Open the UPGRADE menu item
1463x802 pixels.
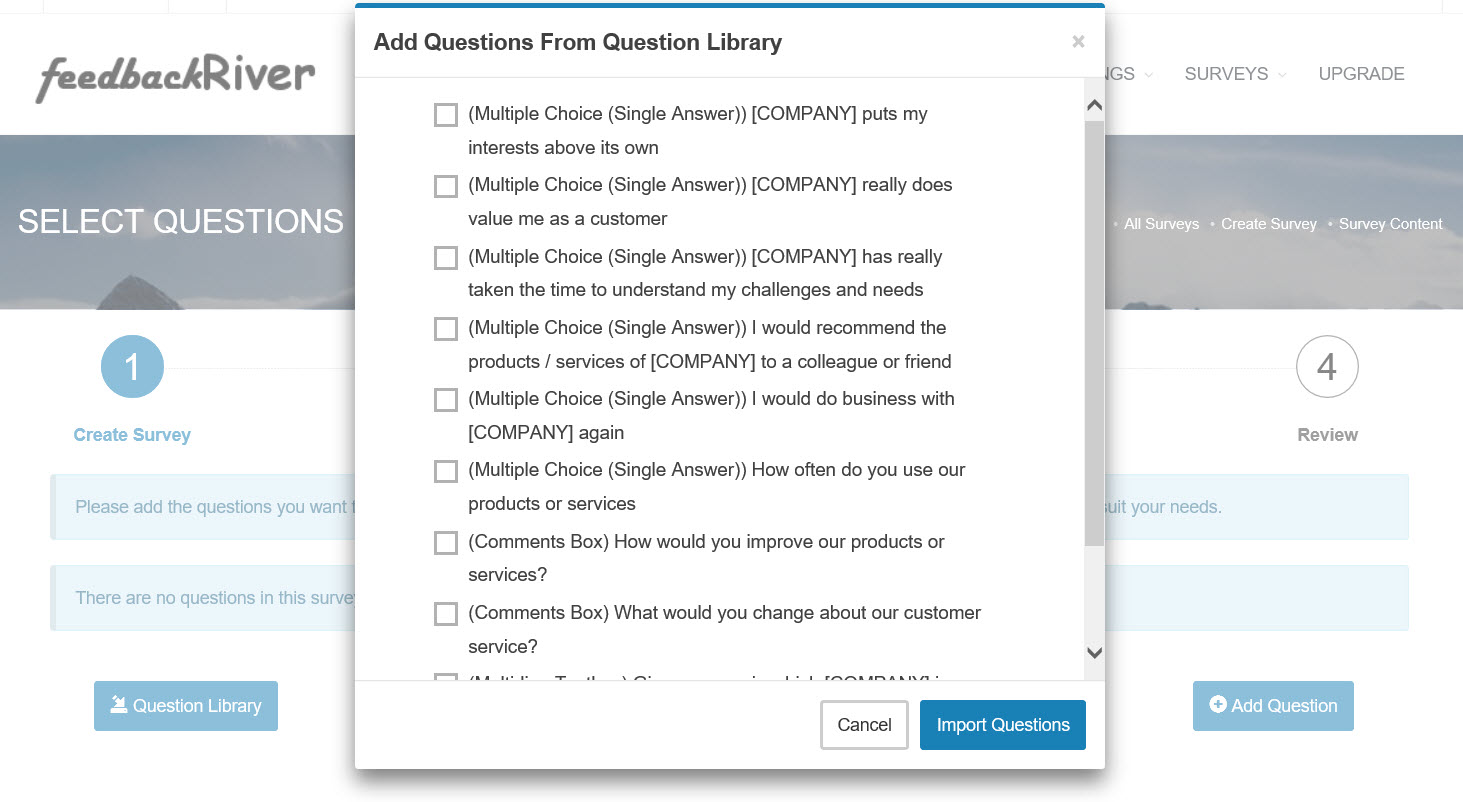click(1361, 74)
